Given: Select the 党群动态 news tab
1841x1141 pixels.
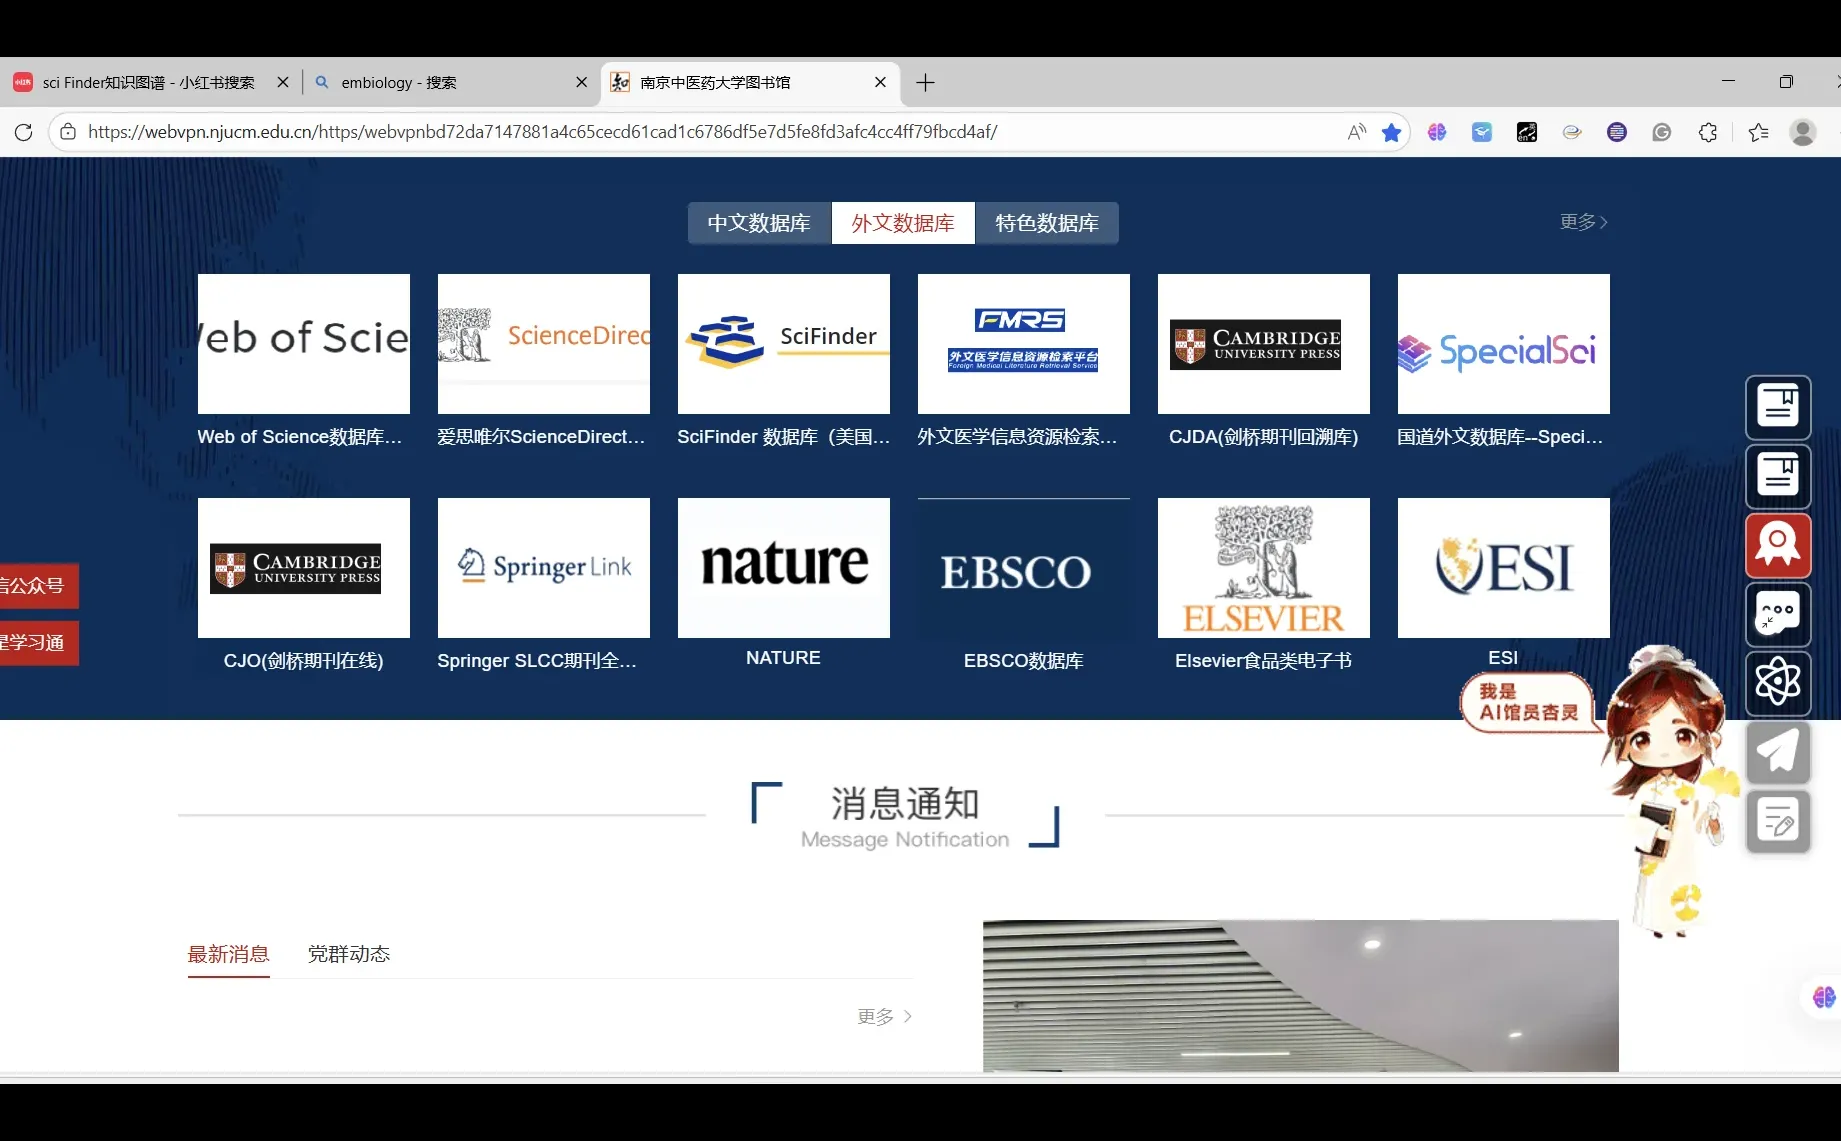Looking at the screenshot, I should [349, 954].
